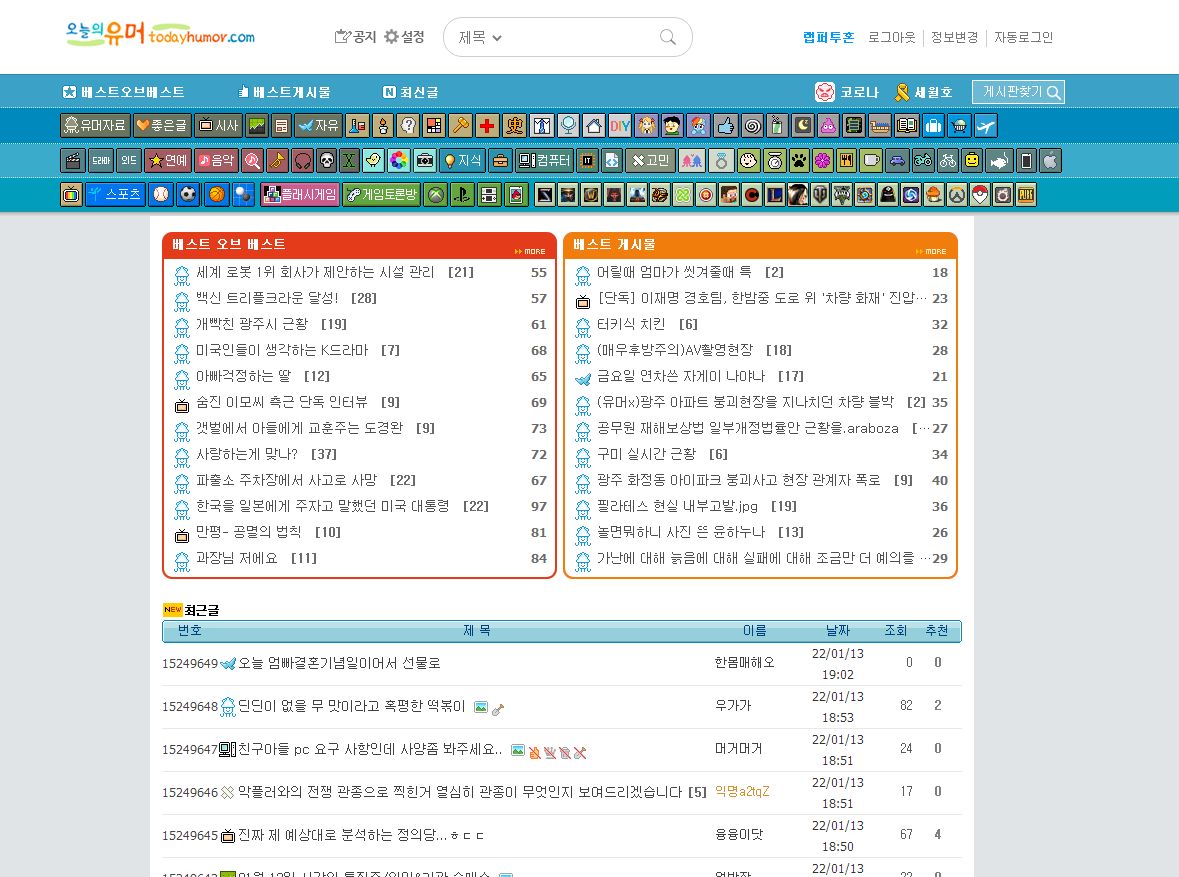Click the question-mark head board icon
The height and width of the screenshot is (877, 1179).
[408, 126]
